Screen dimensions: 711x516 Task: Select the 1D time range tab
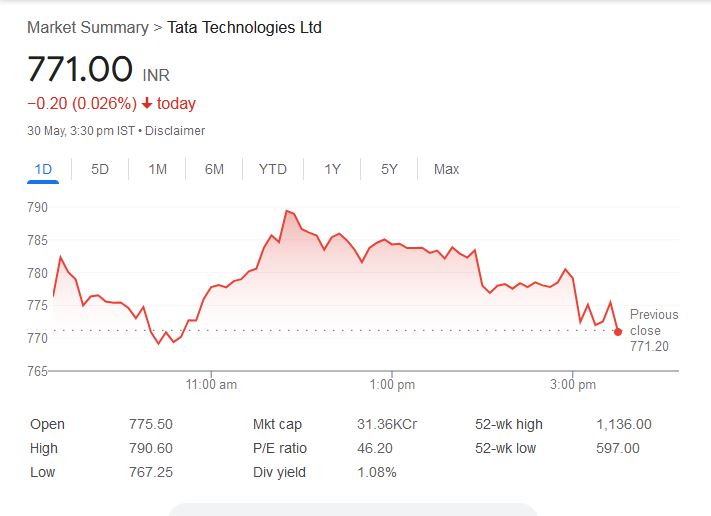43,169
